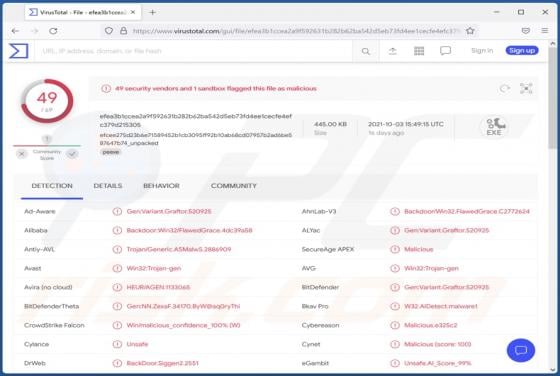Click the AhnLab-V3 detection warning icon
Viewport: 560px width, 376px height.
395,211
